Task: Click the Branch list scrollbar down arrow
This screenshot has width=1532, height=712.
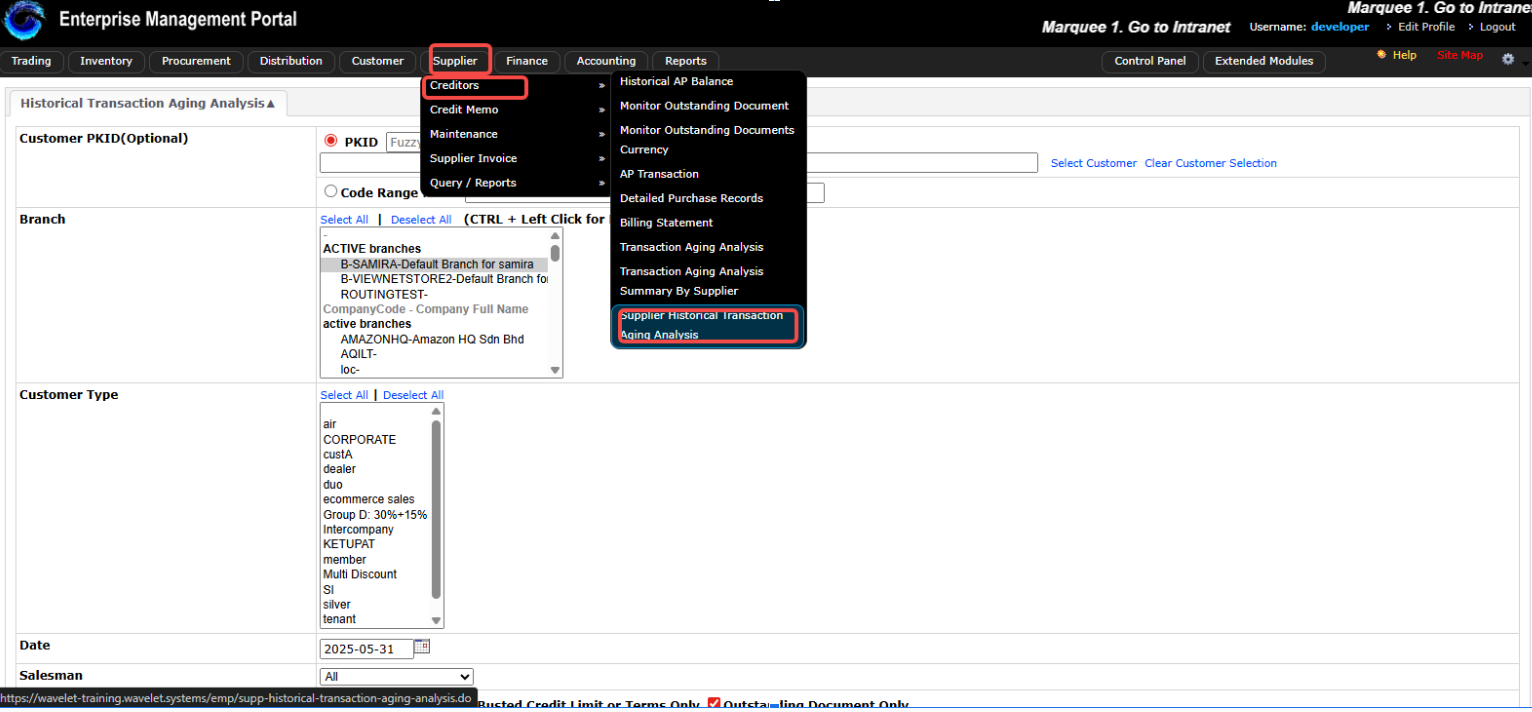Action: (555, 369)
